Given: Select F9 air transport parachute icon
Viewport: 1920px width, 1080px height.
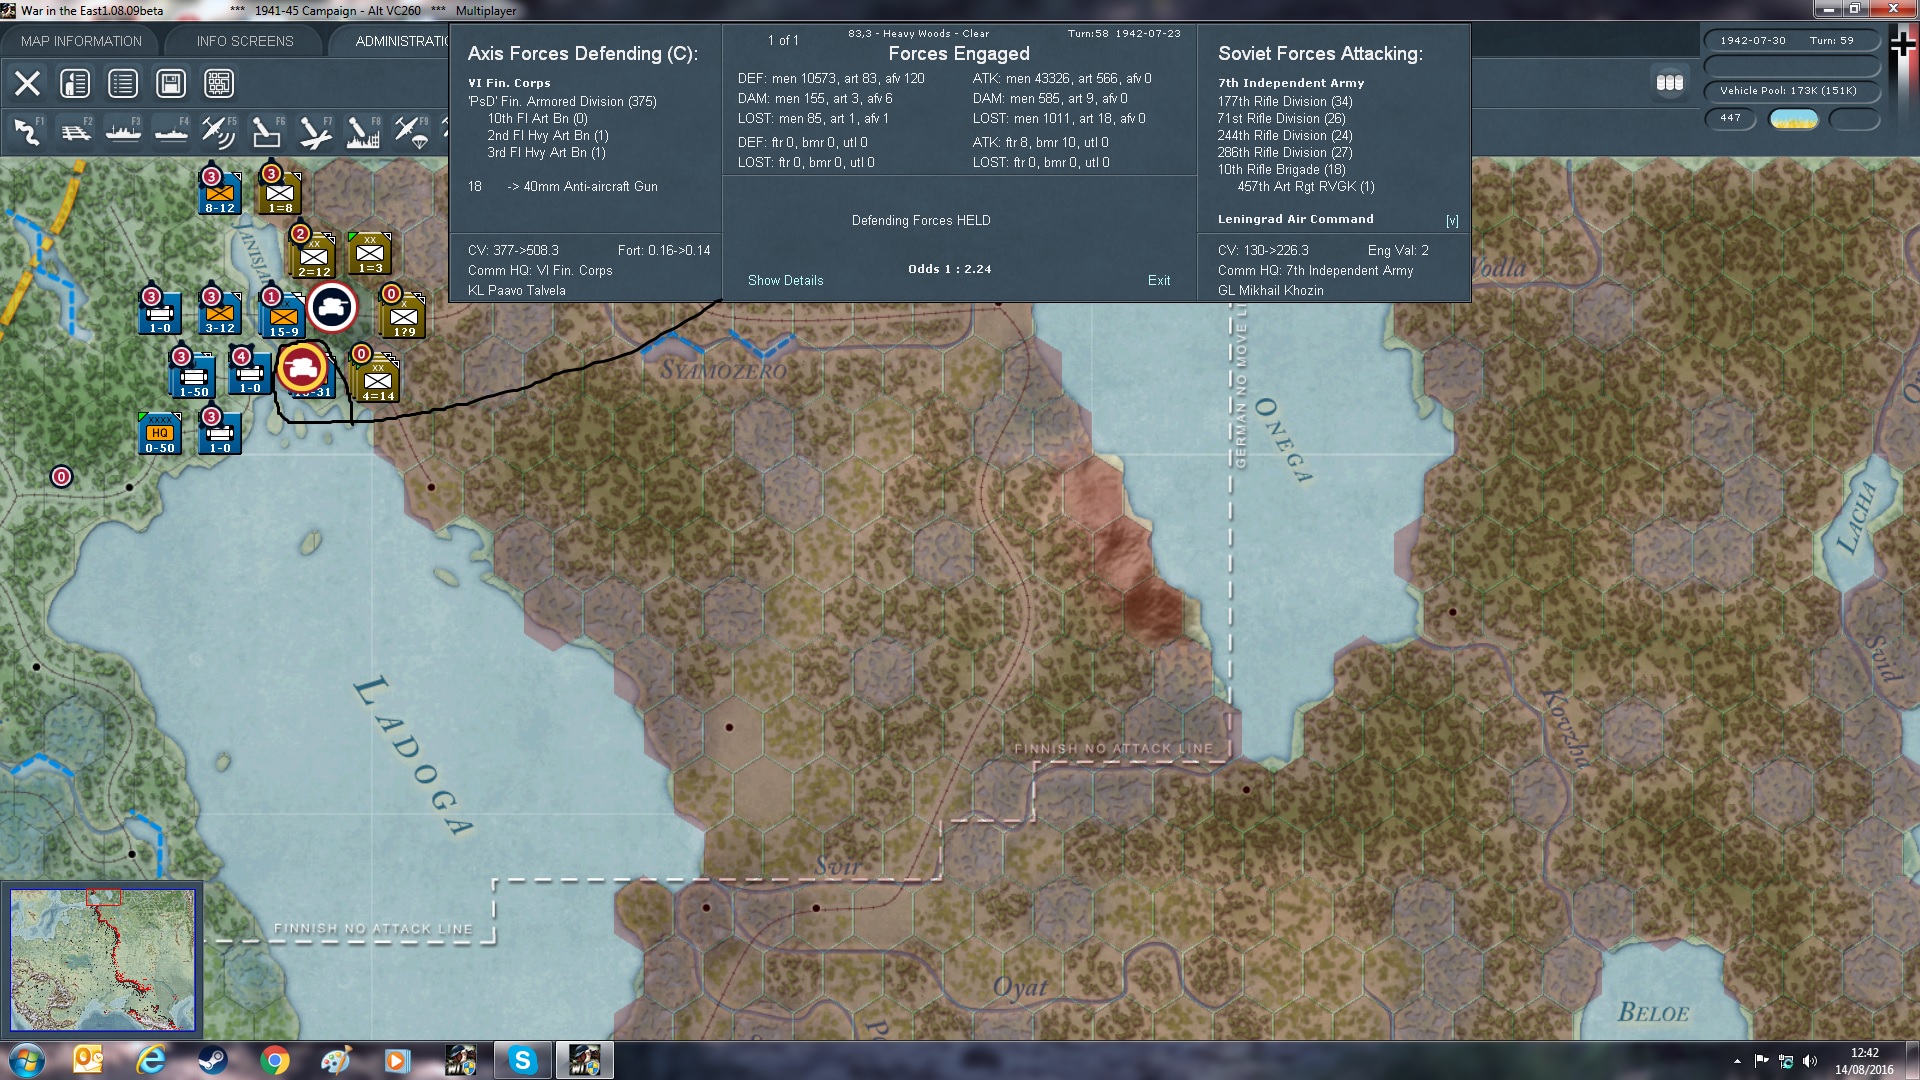Looking at the screenshot, I should (x=411, y=132).
